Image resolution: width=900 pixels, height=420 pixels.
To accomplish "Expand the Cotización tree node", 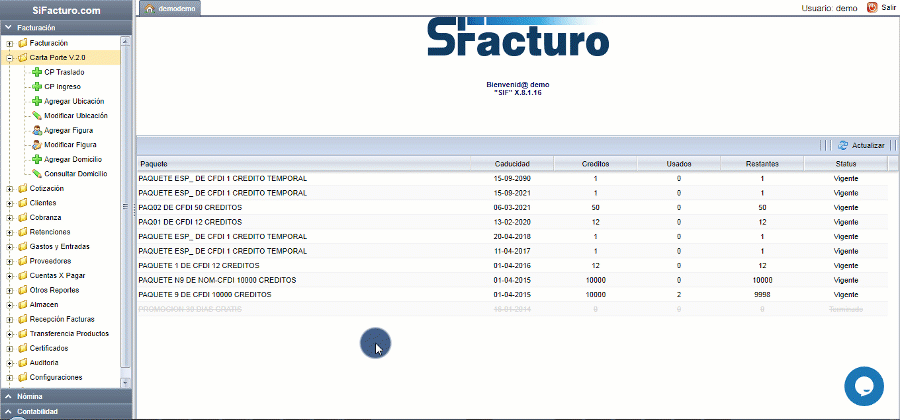I will click(x=9, y=189).
